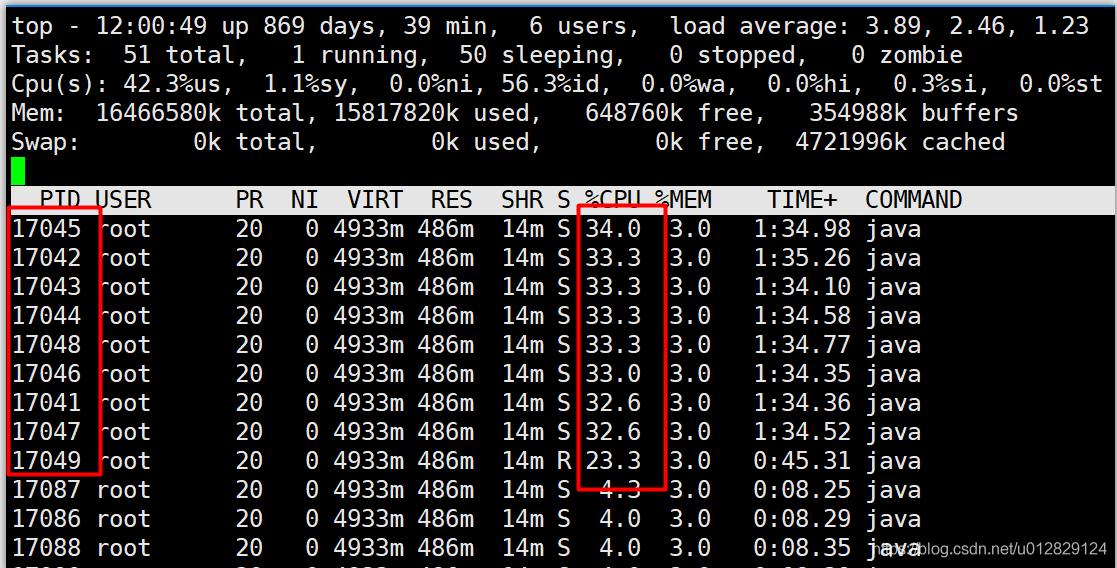The width and height of the screenshot is (1117, 568).
Task: Click the USER column header
Action: (123, 200)
